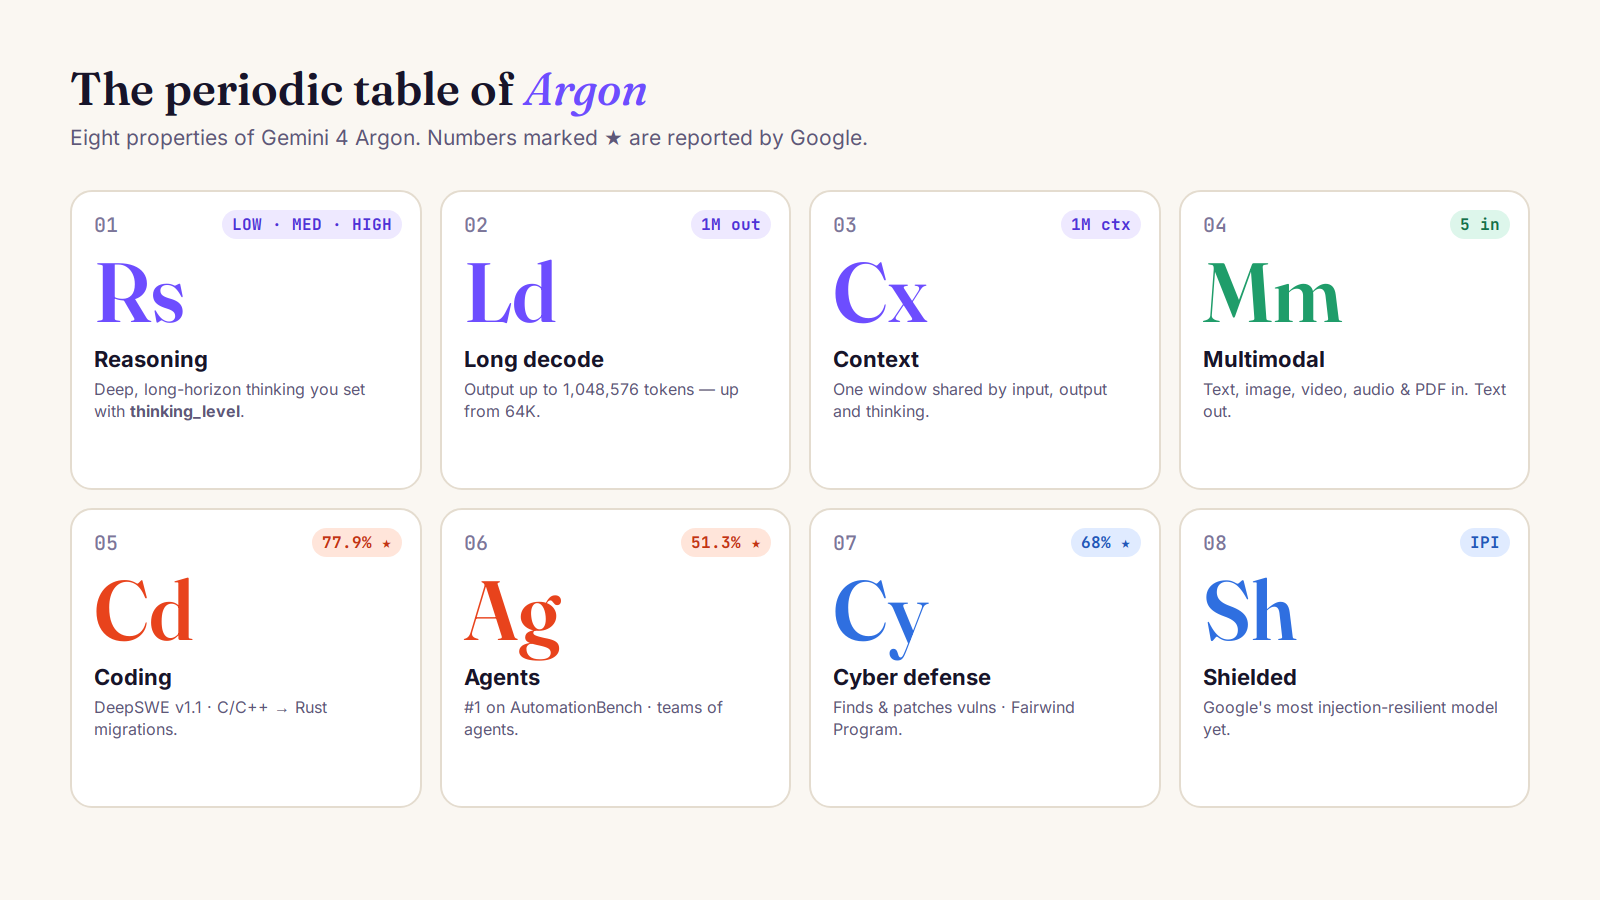This screenshot has width=1600, height=900.
Task: Click the bold thinking_level text
Action: point(186,412)
